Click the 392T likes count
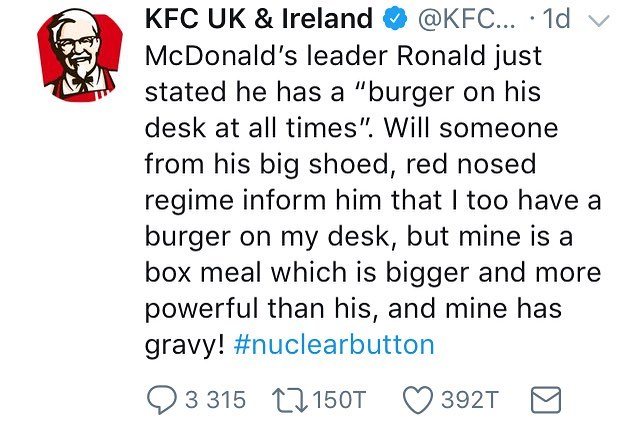 tap(470, 399)
